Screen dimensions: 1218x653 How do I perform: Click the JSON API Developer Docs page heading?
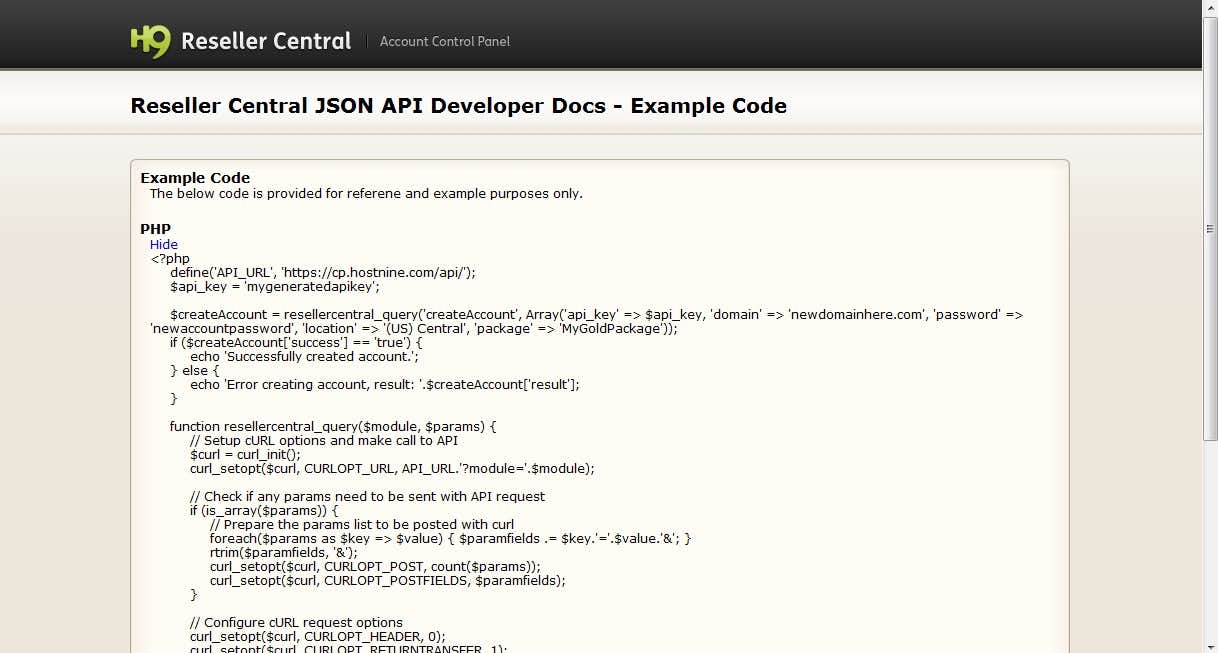(458, 106)
